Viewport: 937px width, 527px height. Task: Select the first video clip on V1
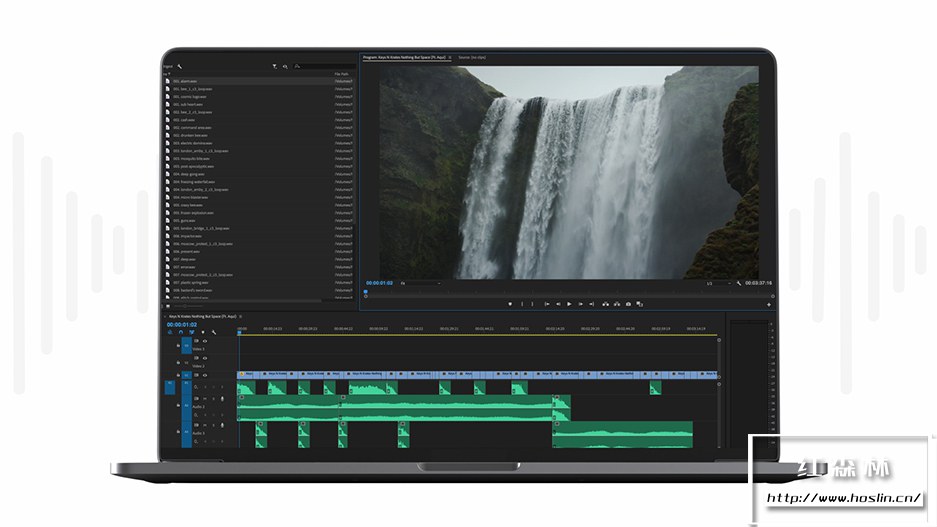point(246,375)
